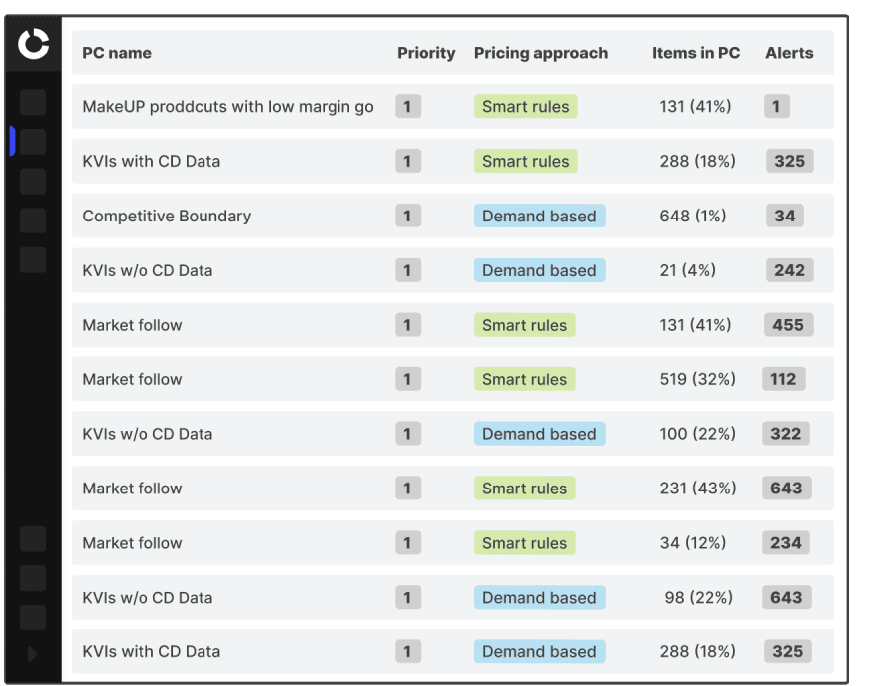
Task: Click the Competera logo at top of sidebar
Action: [x=33, y=44]
